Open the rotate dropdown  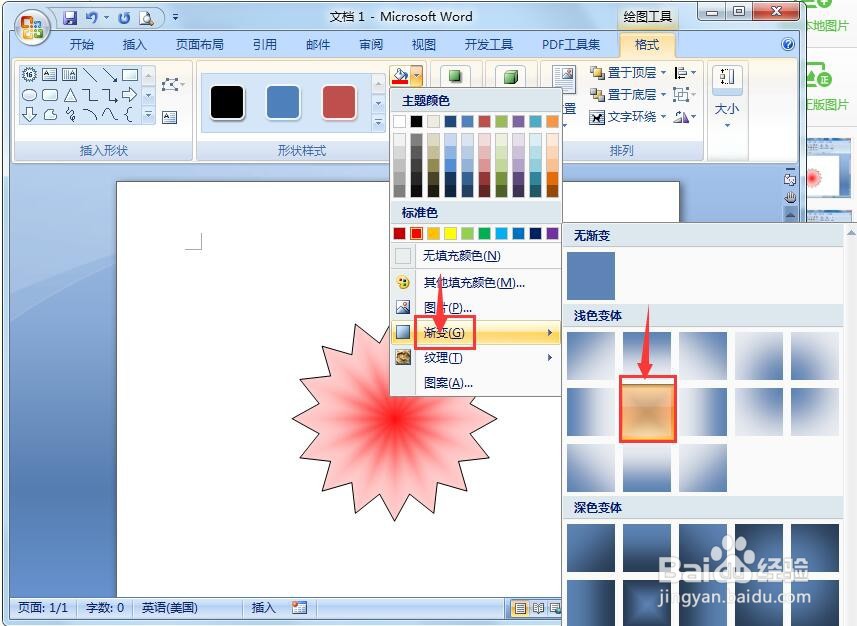[x=685, y=116]
